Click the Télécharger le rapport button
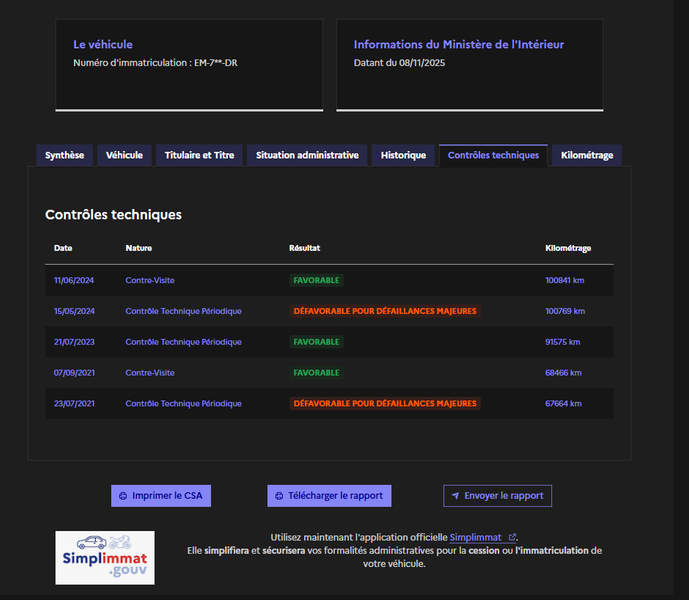The width and height of the screenshot is (689, 600). [329, 496]
